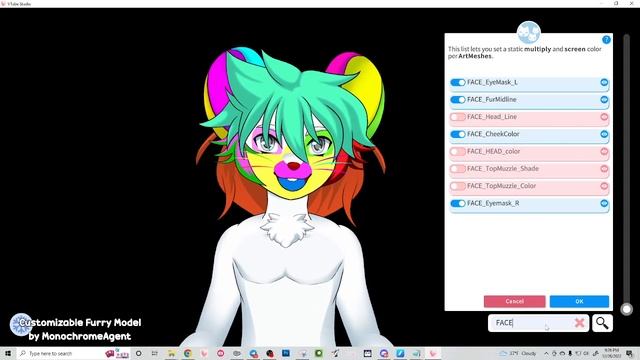Enable the FACE_TopMuzzle_Color switch
Image resolution: width=640 pixels, height=360 pixels.
[x=458, y=186]
